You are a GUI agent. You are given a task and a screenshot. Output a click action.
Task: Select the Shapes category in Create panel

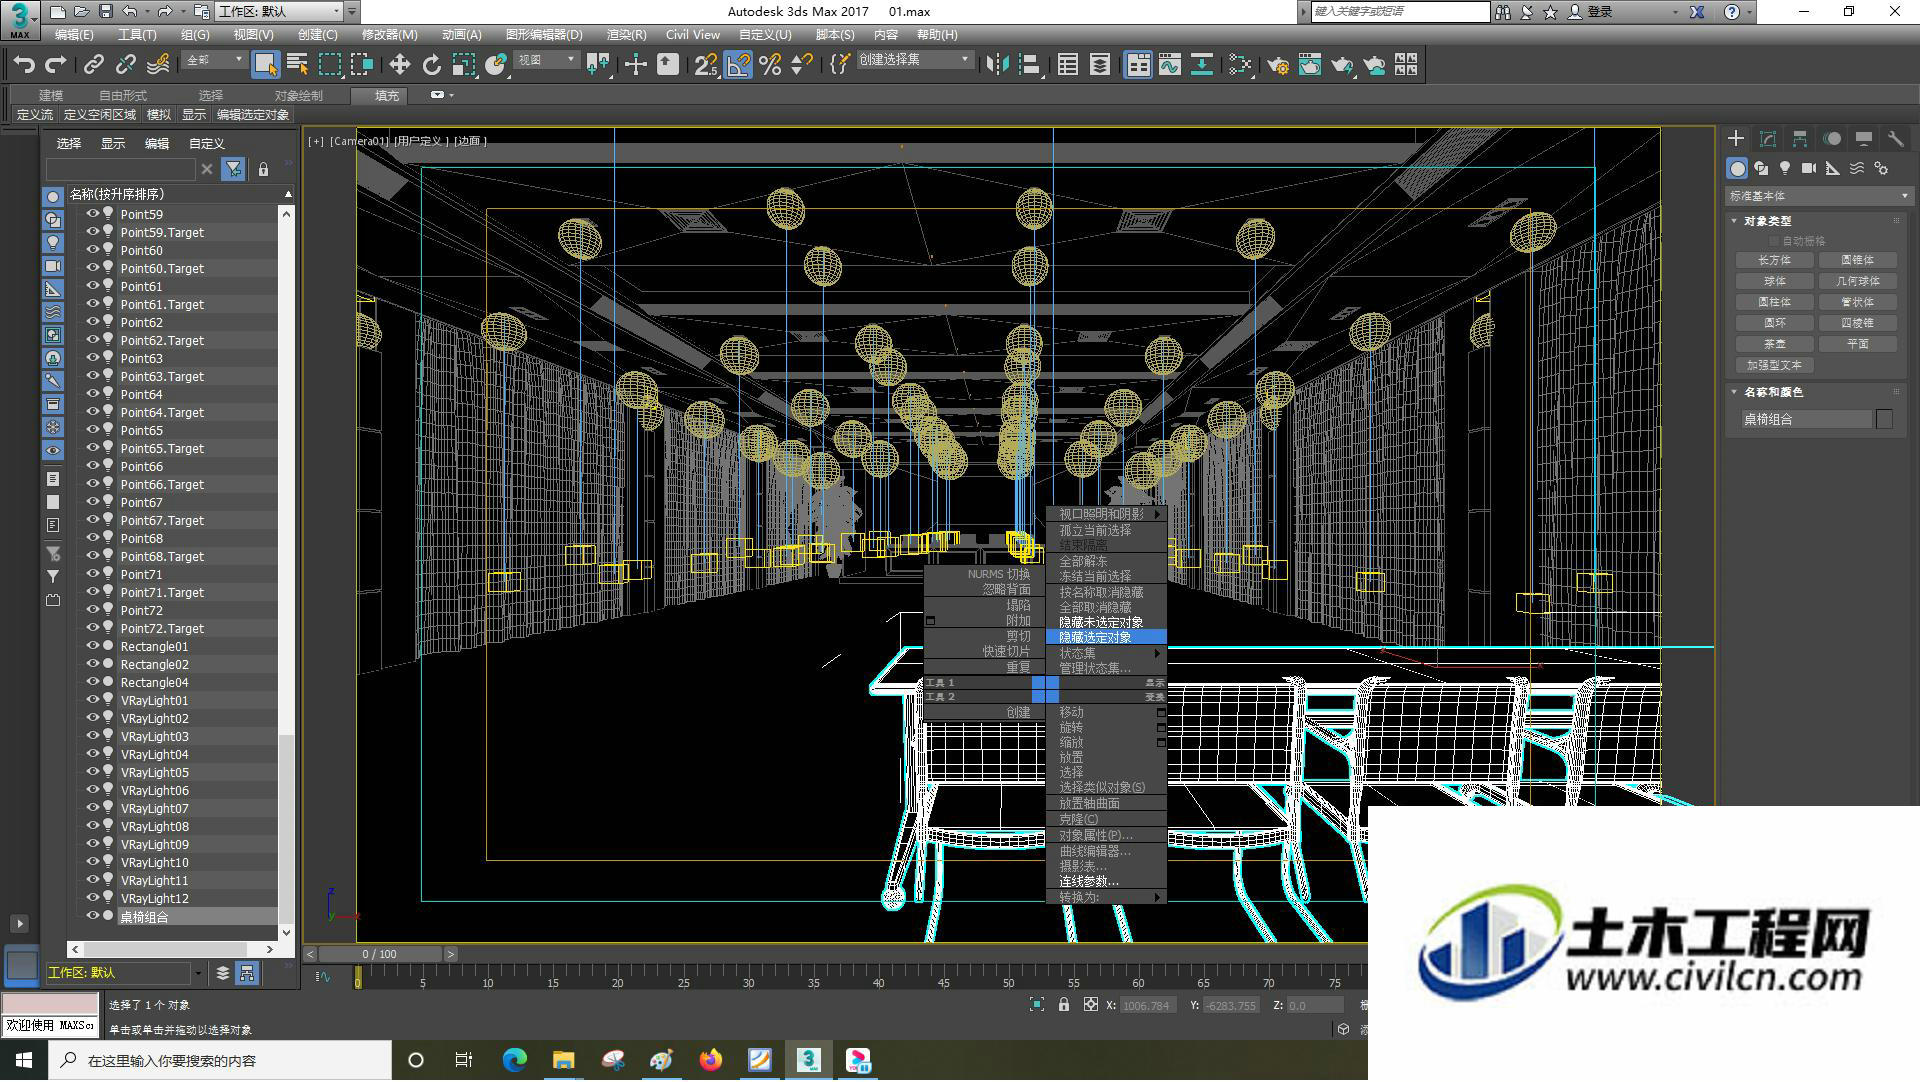point(1761,168)
